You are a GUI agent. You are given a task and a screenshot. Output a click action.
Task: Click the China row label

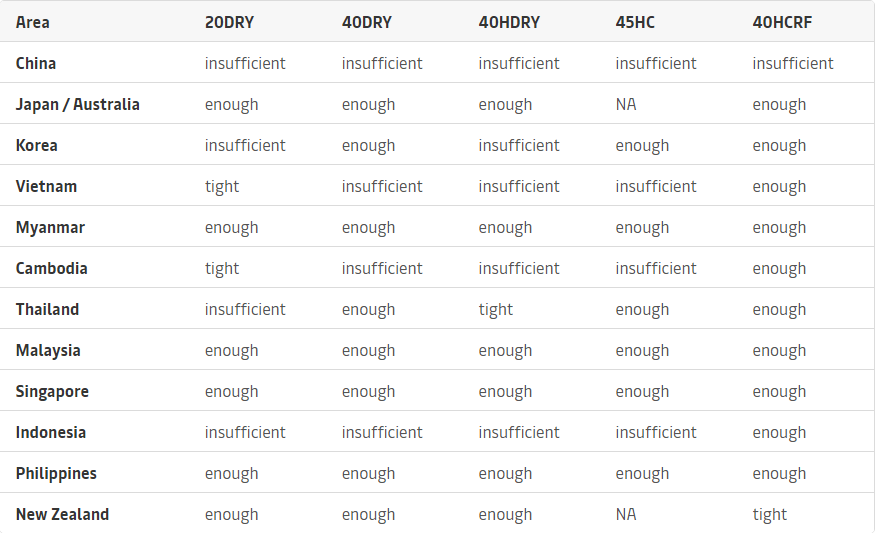point(36,63)
